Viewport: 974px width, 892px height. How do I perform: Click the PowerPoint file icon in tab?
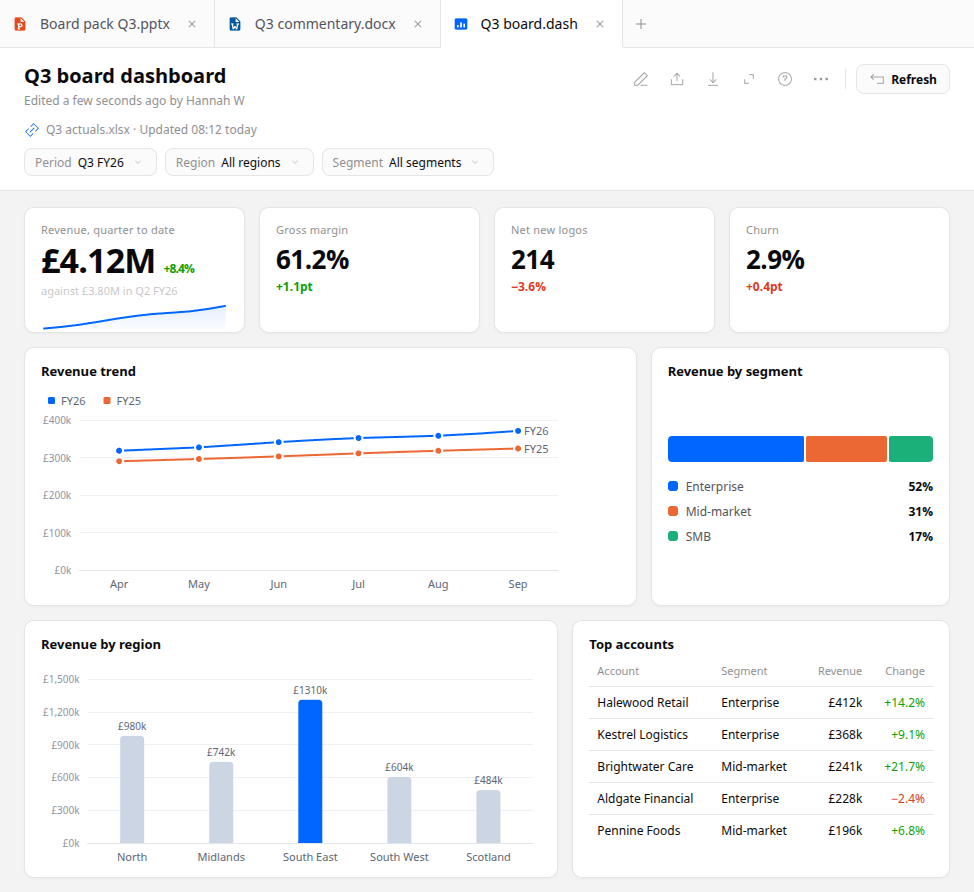coord(20,24)
